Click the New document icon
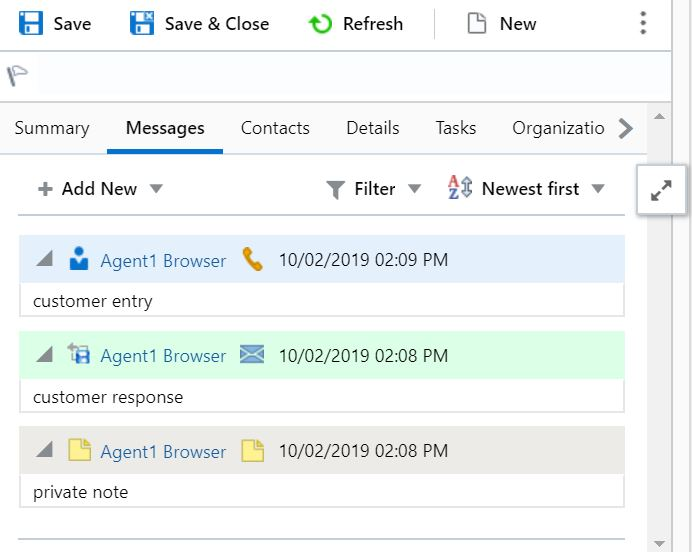 tap(477, 23)
